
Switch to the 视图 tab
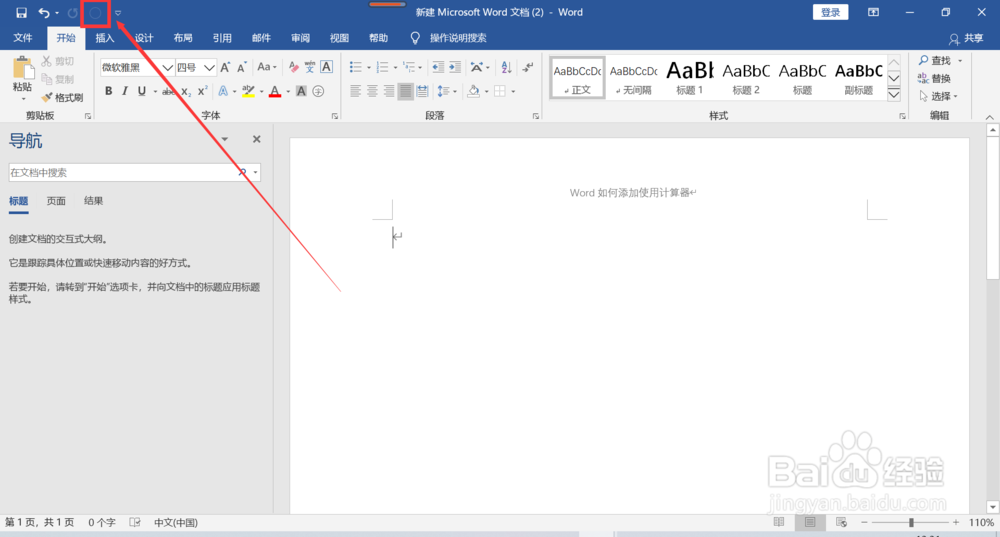(x=339, y=38)
